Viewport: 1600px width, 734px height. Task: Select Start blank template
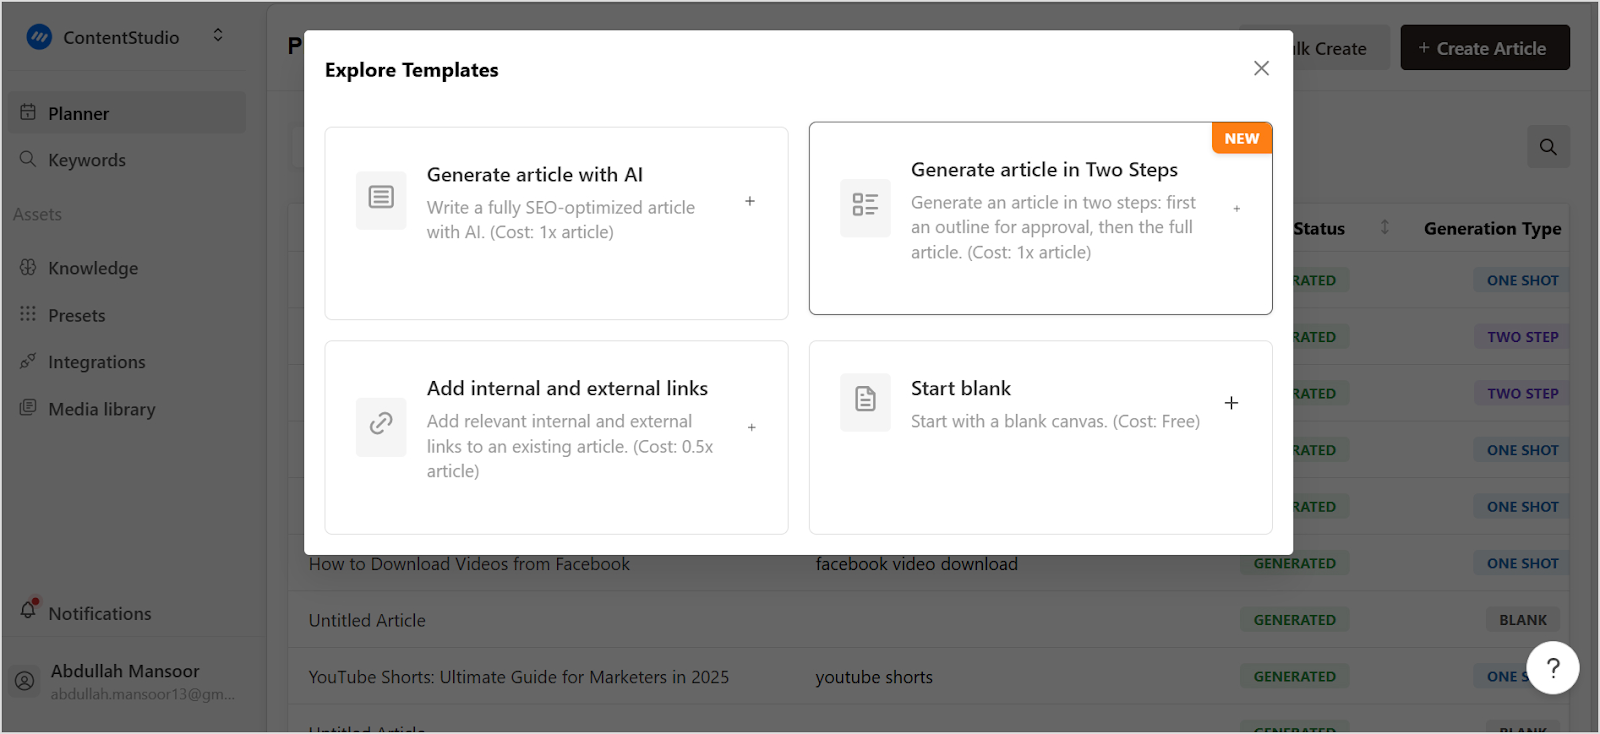click(1040, 437)
